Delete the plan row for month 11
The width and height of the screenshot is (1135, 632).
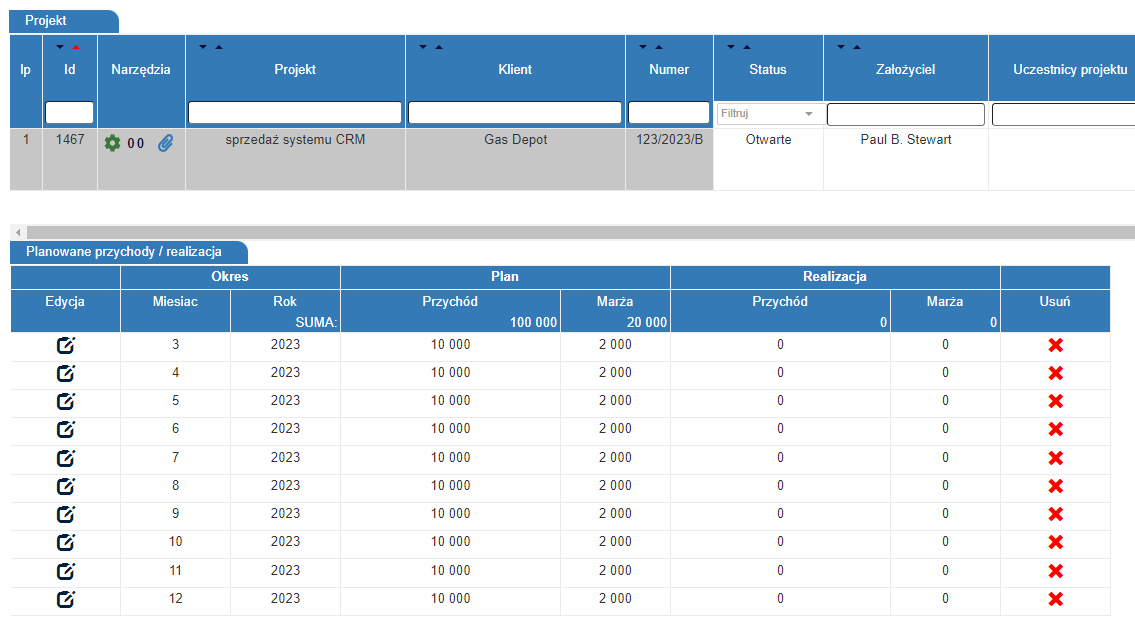coord(1055,571)
